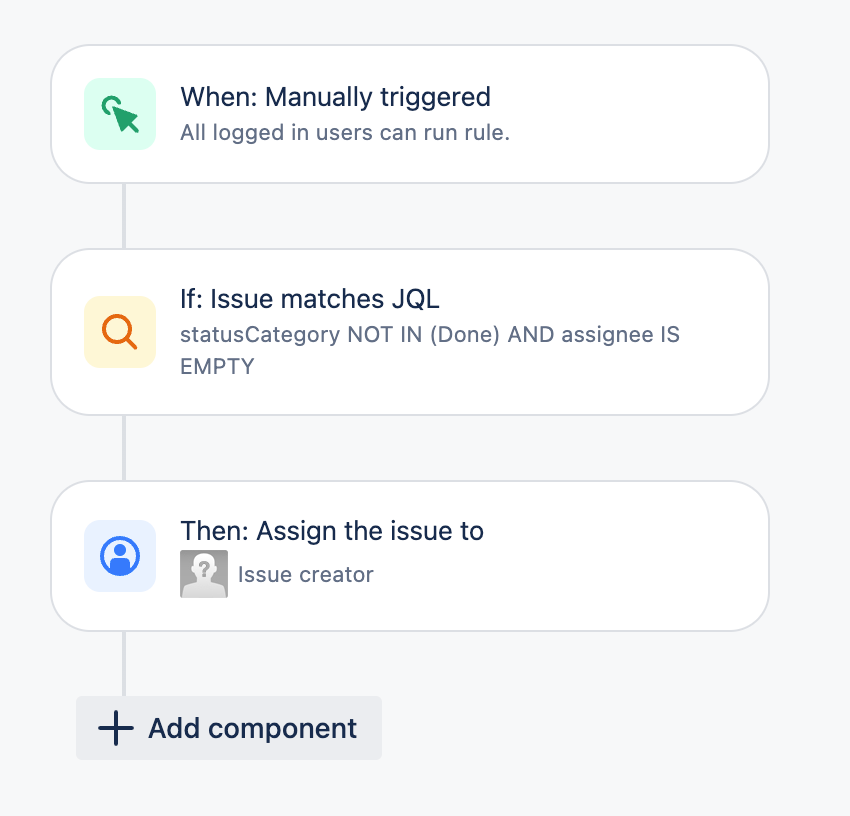Open the 'When: Manually triggered' heading
Screen dimensions: 850x816
(335, 98)
